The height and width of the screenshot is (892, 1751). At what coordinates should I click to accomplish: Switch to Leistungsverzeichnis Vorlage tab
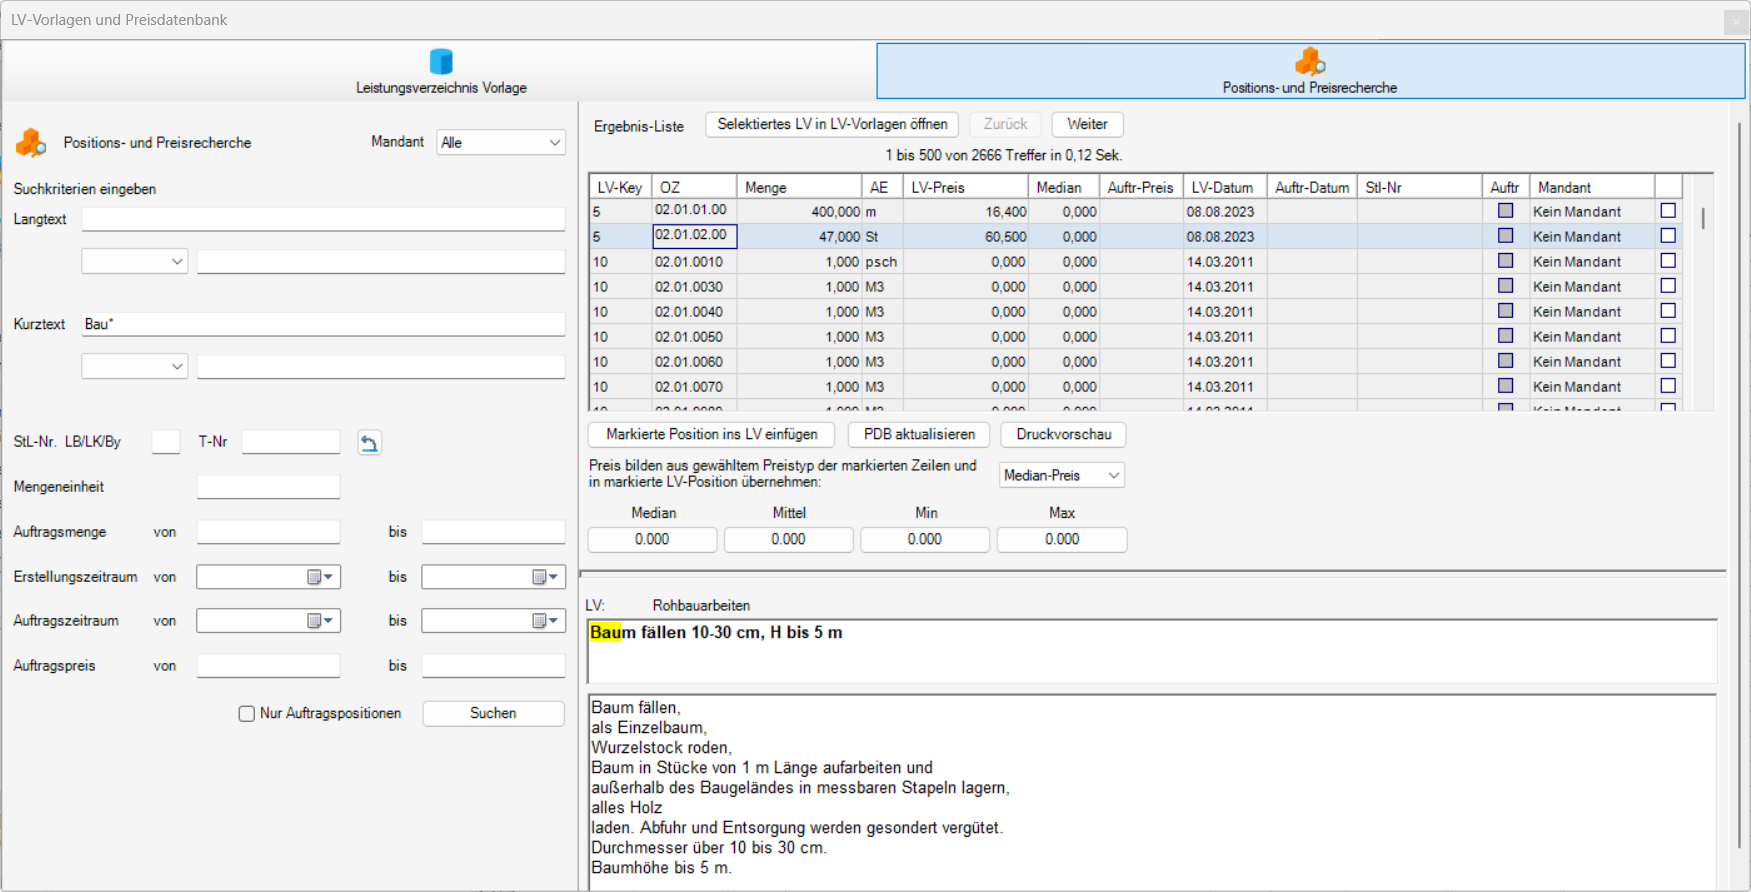click(441, 71)
